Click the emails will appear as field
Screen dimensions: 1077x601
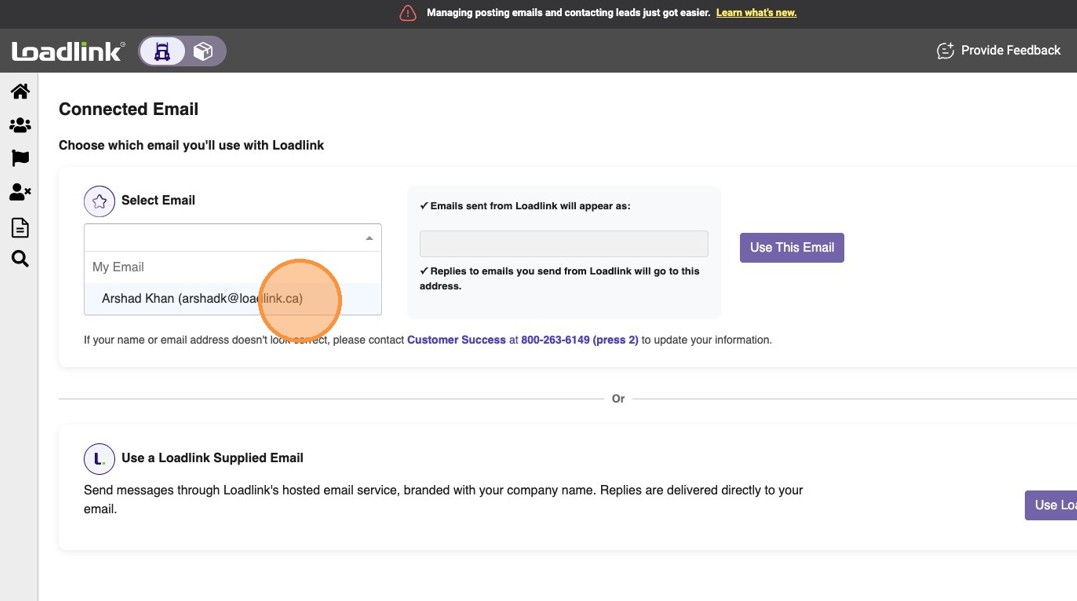pos(564,244)
